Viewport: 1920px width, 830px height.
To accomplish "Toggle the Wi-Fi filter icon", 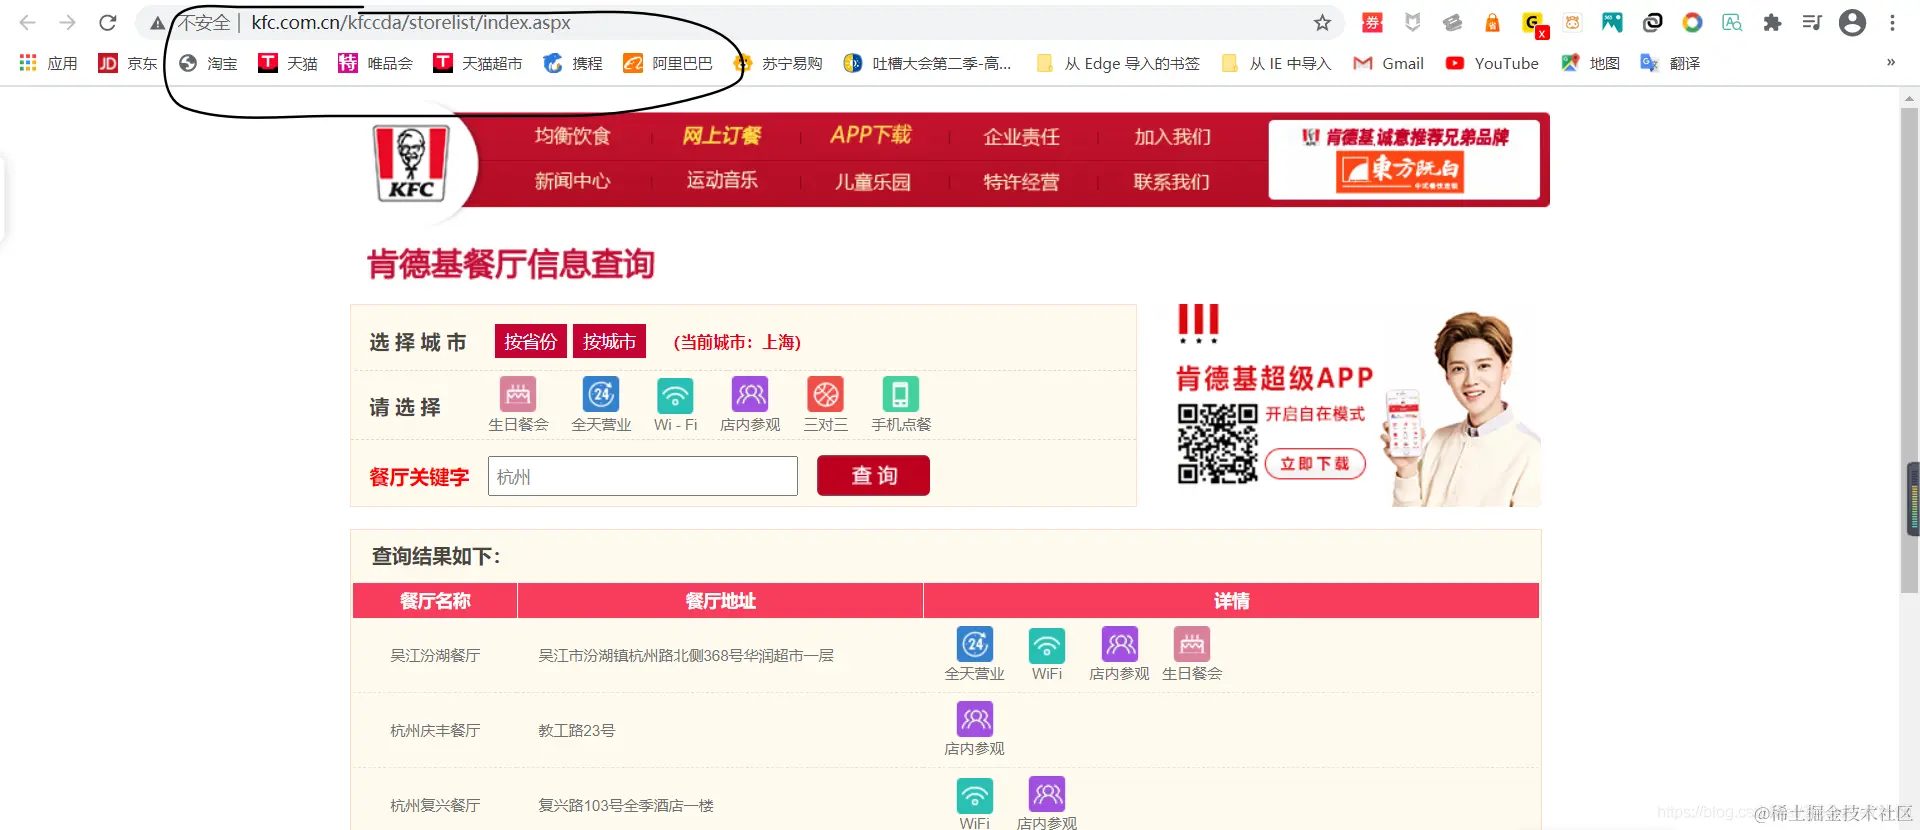I will (675, 394).
